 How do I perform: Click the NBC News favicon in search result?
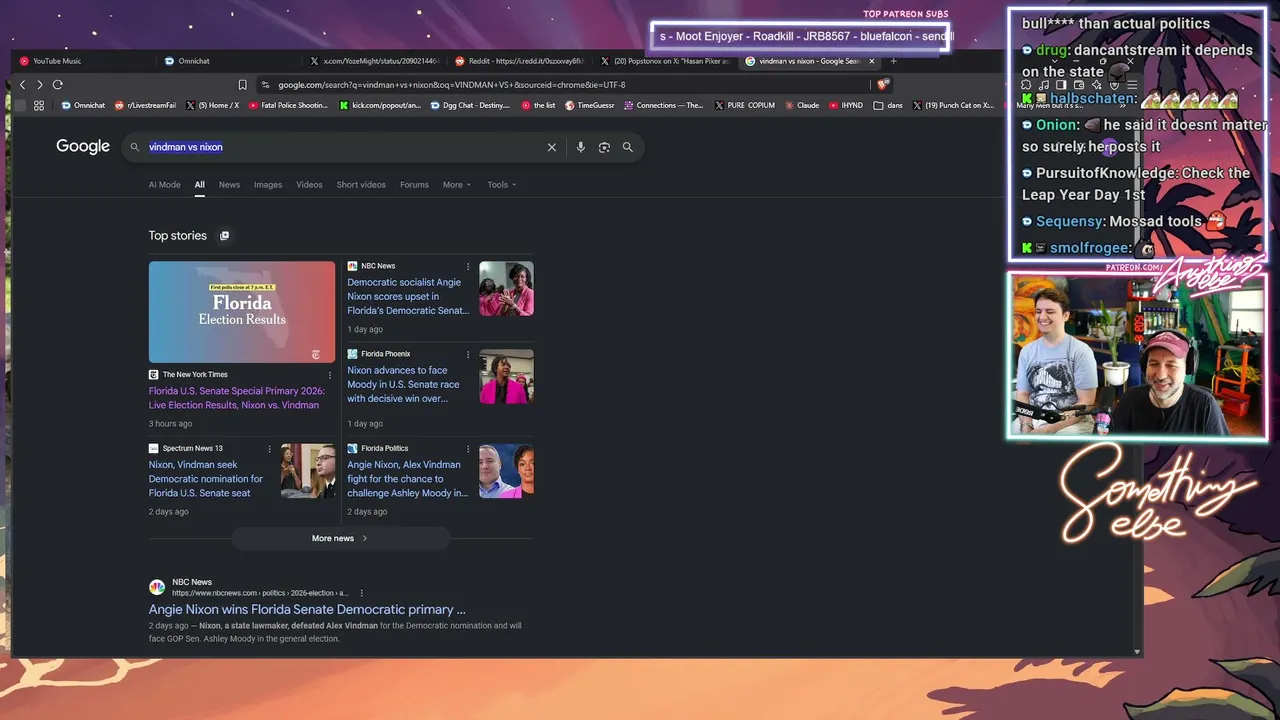tap(157, 587)
